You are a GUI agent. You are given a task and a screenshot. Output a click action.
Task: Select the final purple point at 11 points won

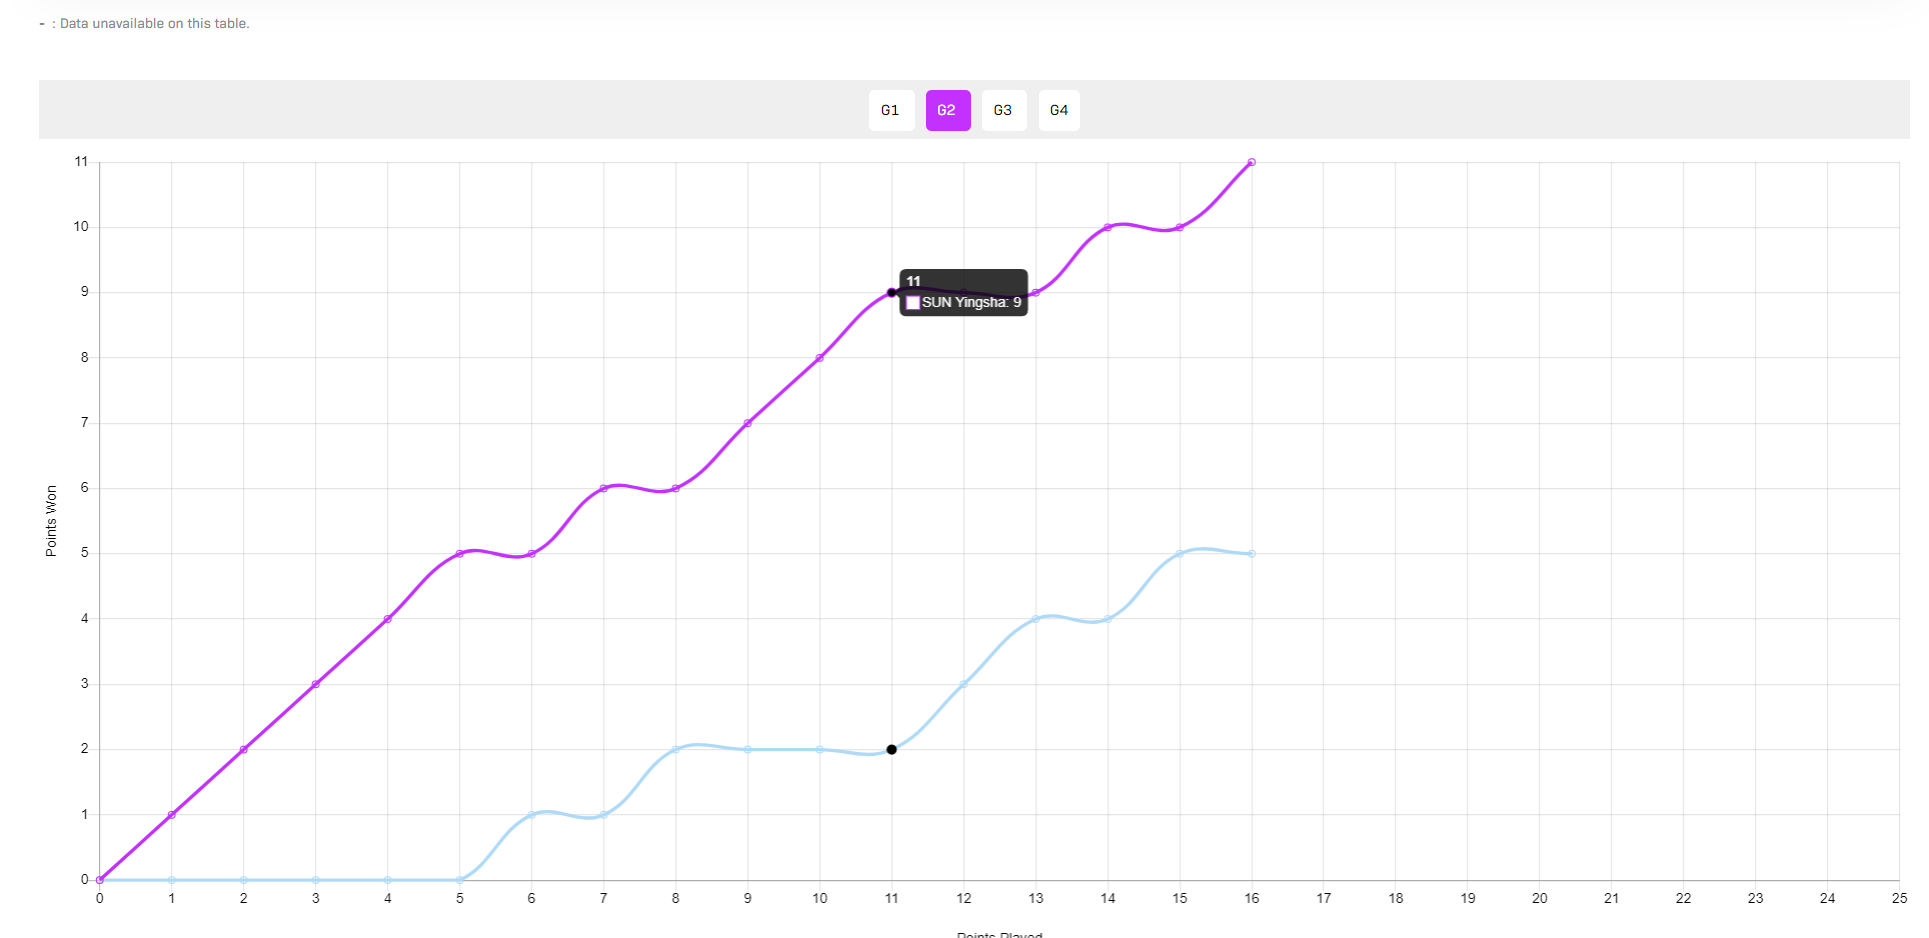[x=1251, y=162]
